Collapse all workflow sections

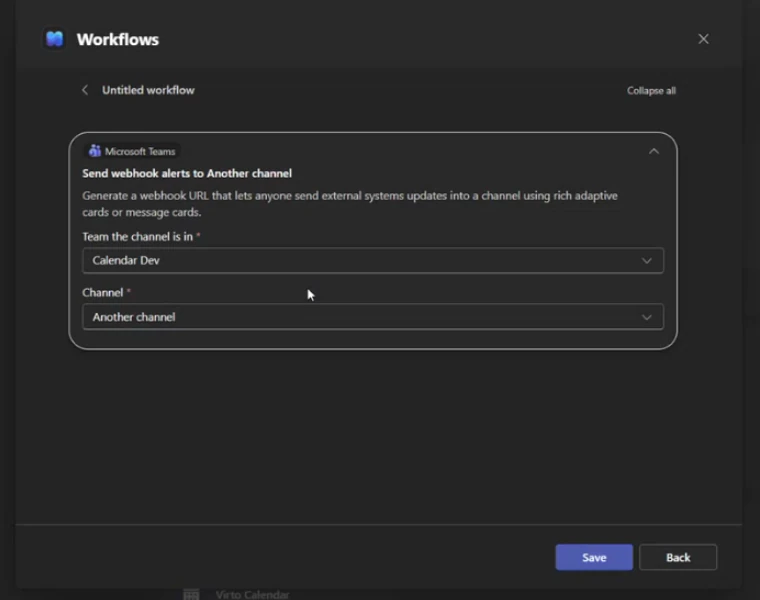tap(651, 91)
